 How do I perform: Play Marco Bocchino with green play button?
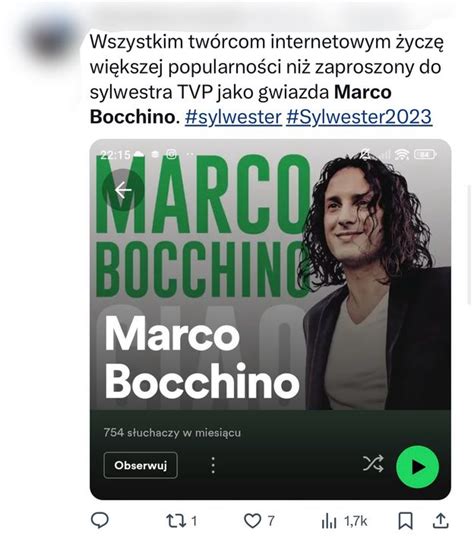[x=417, y=467]
